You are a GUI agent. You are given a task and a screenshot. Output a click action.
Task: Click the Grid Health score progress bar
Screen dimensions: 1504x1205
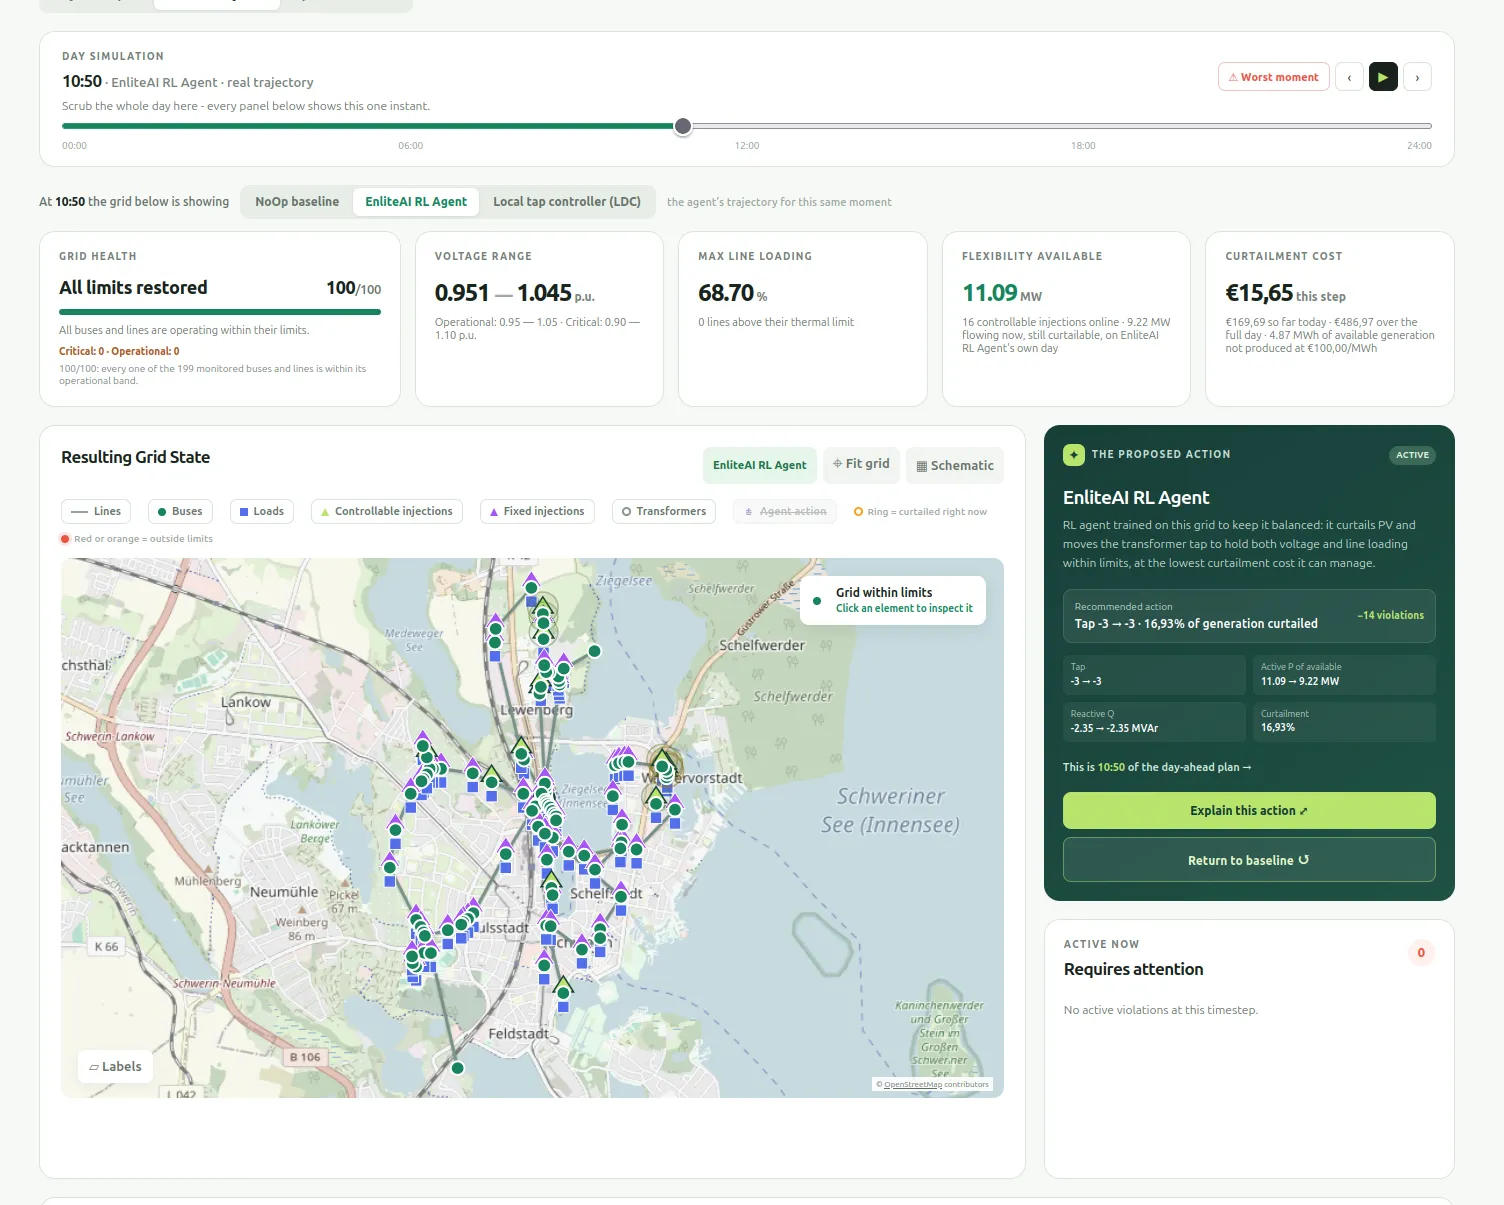coord(220,312)
